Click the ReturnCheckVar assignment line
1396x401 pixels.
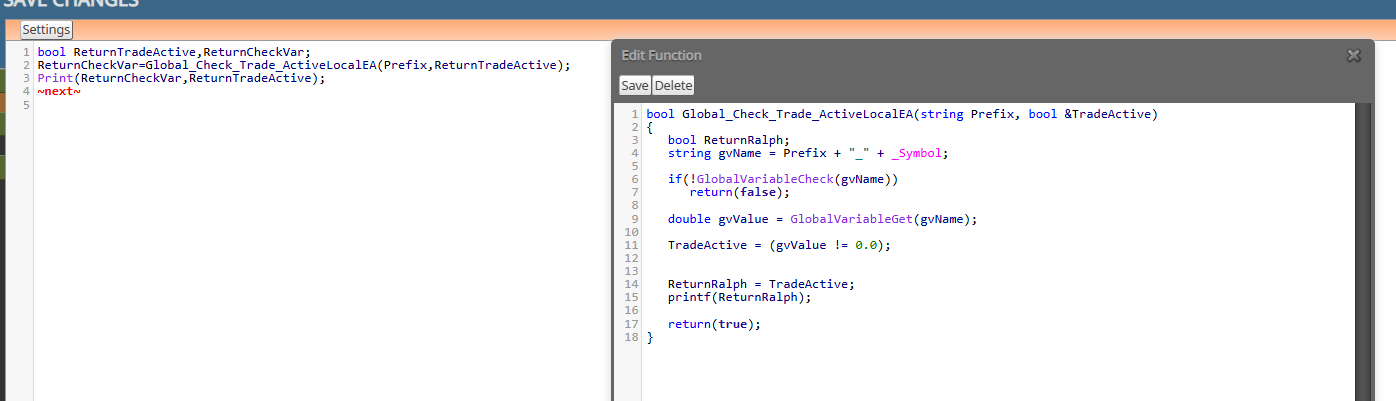(304, 65)
